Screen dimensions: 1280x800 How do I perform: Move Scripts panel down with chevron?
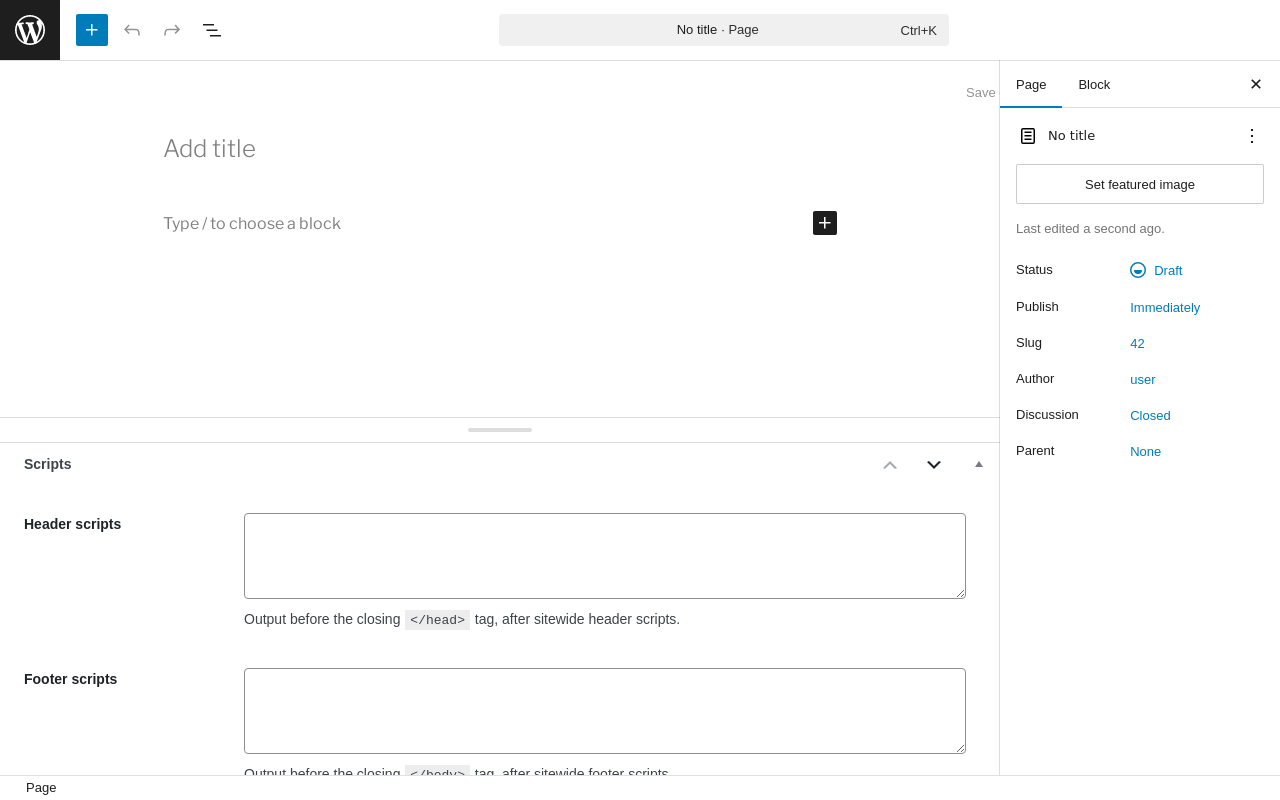[934, 464]
